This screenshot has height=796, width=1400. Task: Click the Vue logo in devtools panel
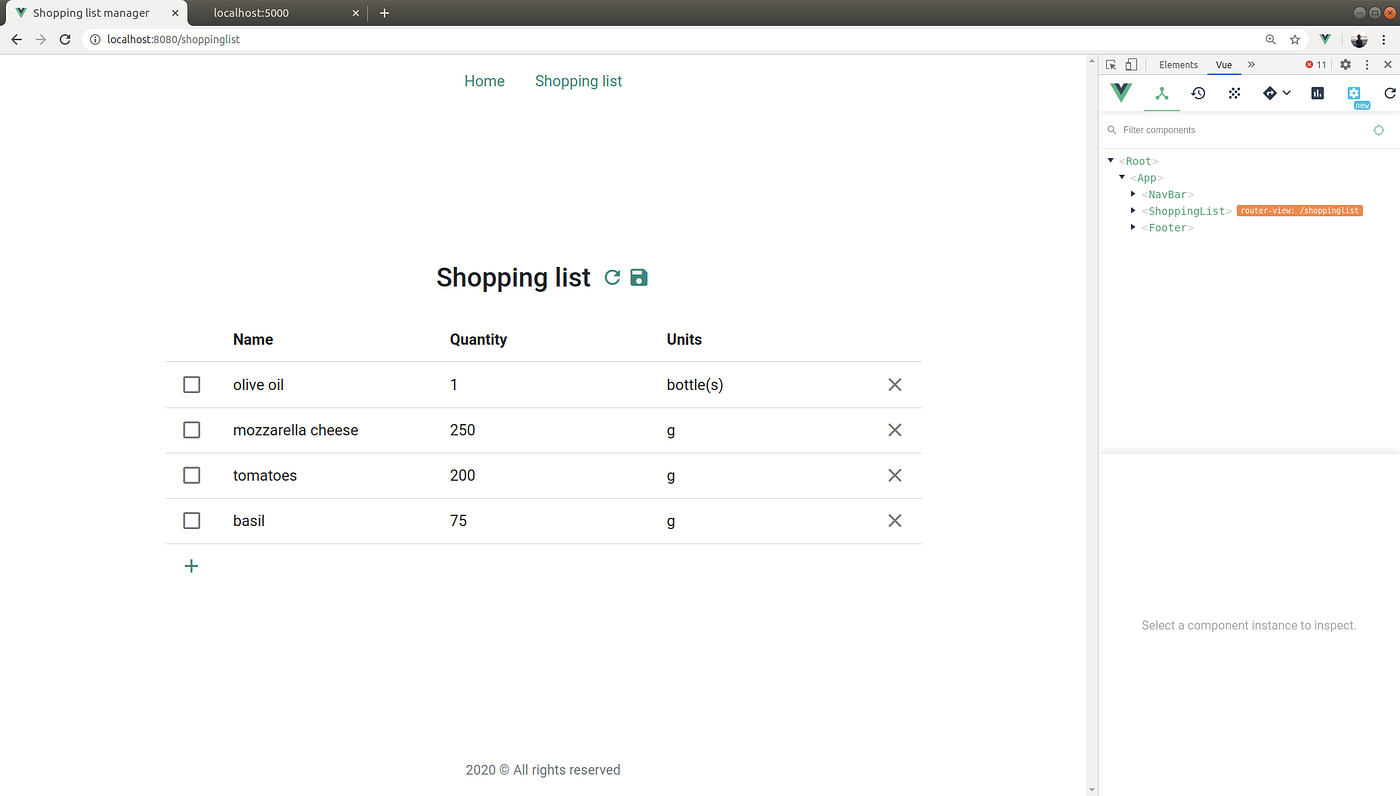[1121, 93]
